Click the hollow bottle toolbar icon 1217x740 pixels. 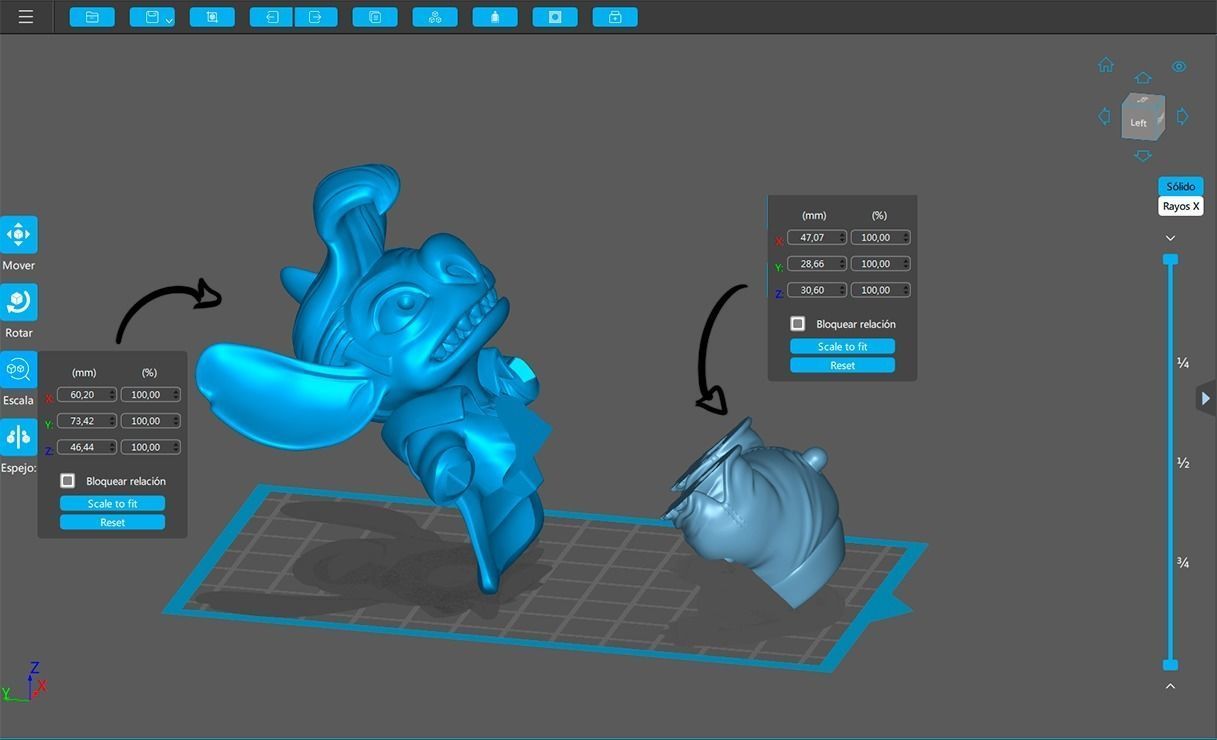pos(495,17)
